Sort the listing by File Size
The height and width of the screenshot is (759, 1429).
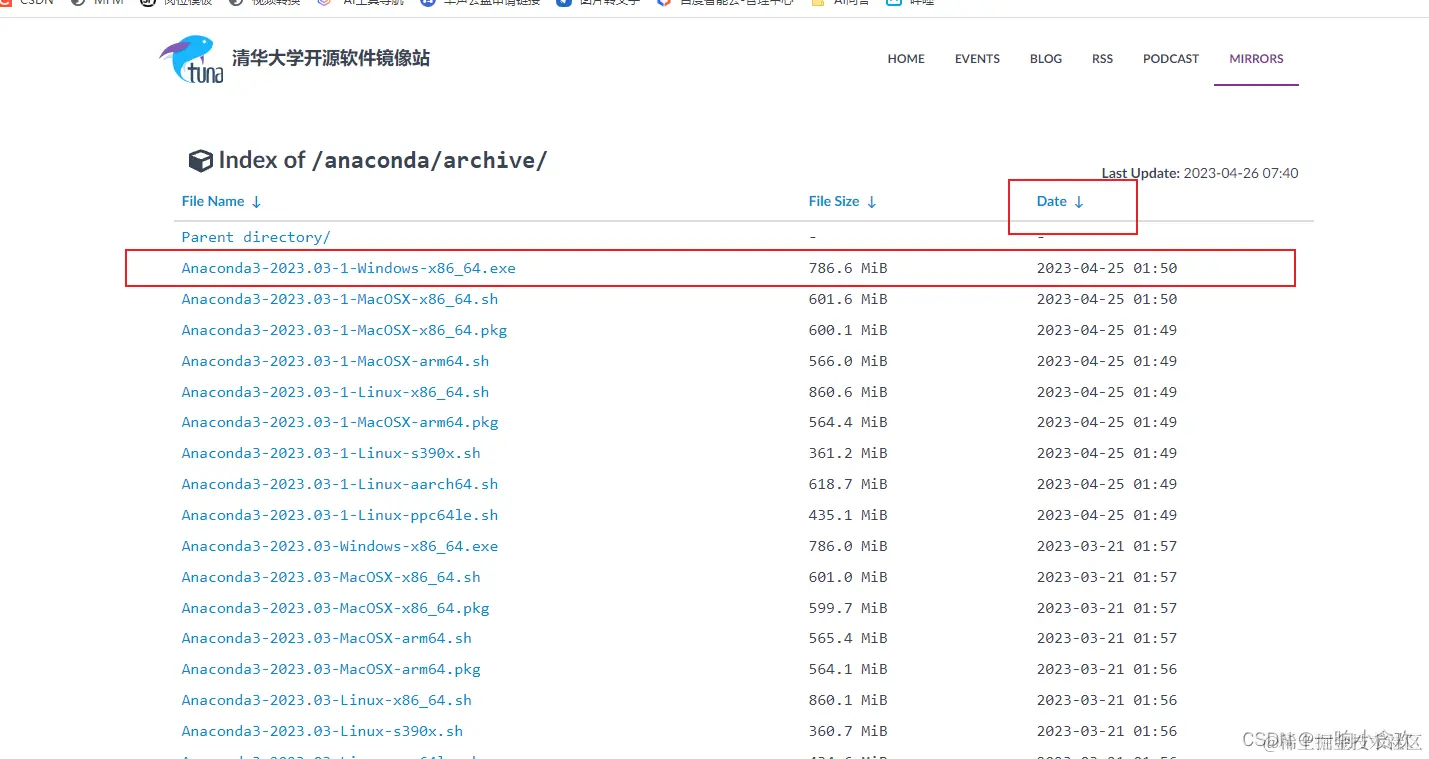click(842, 201)
